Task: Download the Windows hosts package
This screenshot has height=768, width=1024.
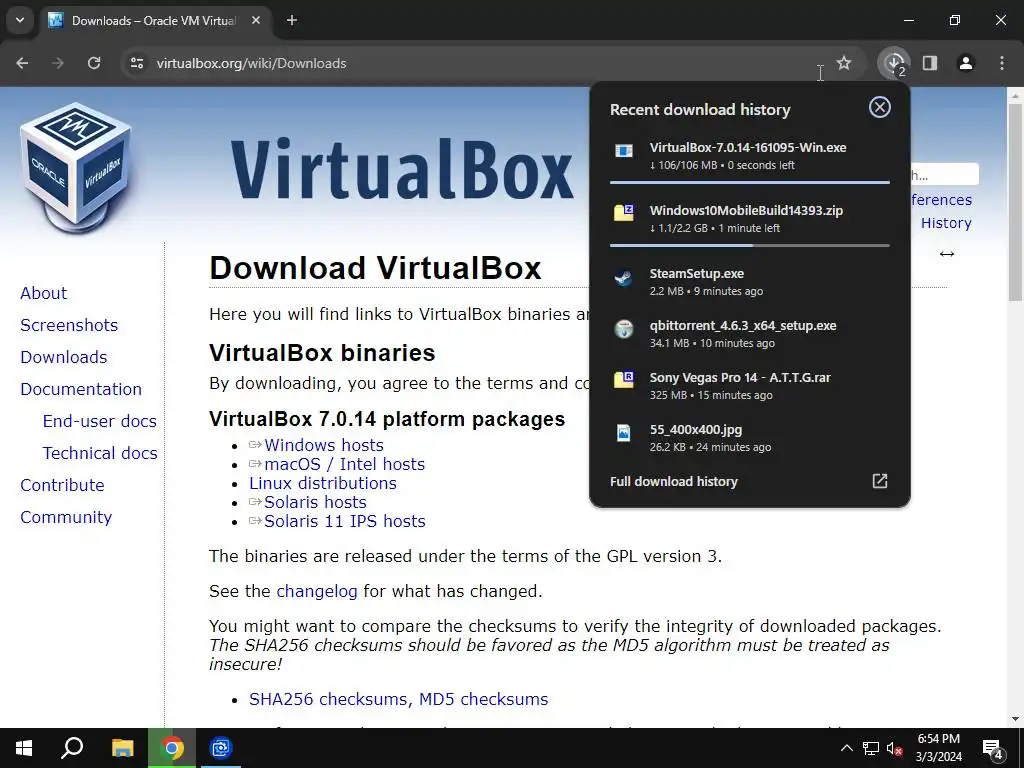Action: coord(324,445)
